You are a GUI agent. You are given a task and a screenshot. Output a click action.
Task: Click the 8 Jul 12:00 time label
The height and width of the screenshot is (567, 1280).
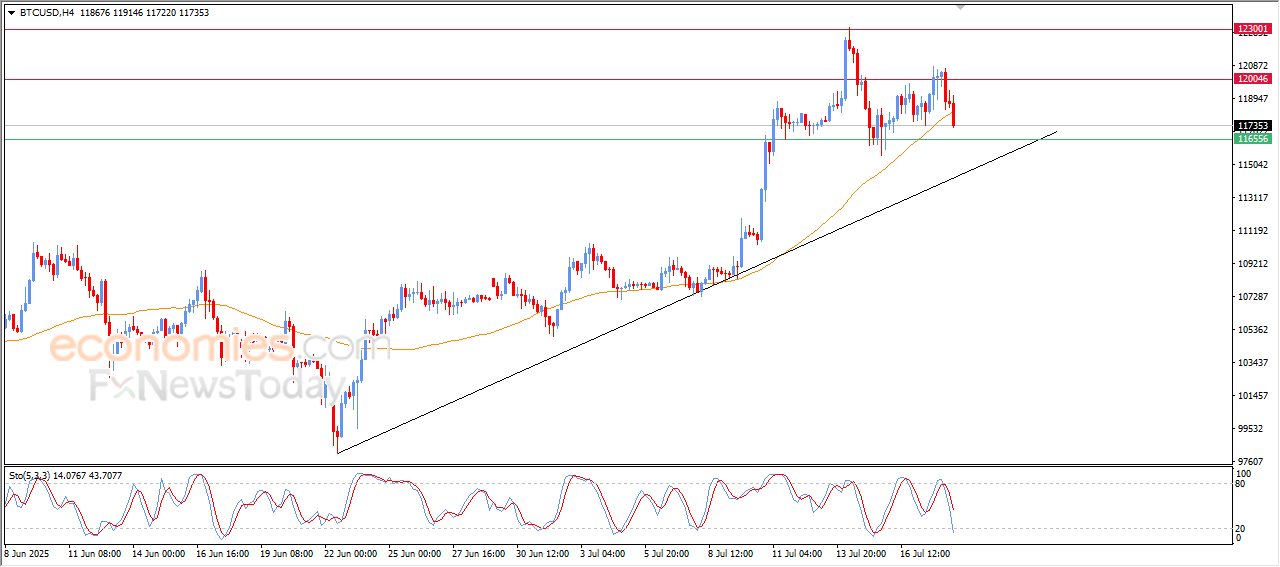(x=731, y=552)
